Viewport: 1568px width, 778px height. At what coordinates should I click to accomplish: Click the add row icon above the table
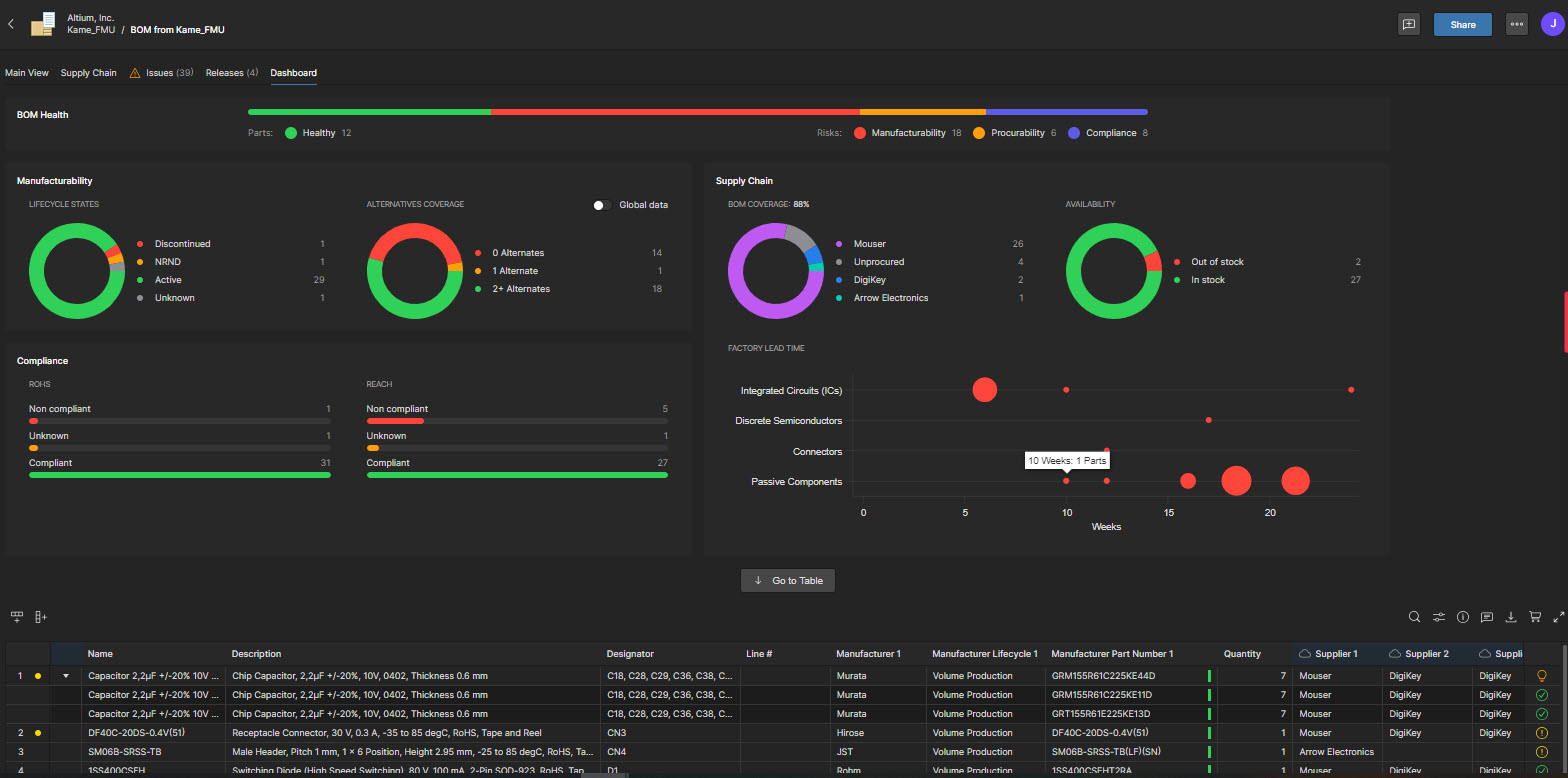click(17, 617)
